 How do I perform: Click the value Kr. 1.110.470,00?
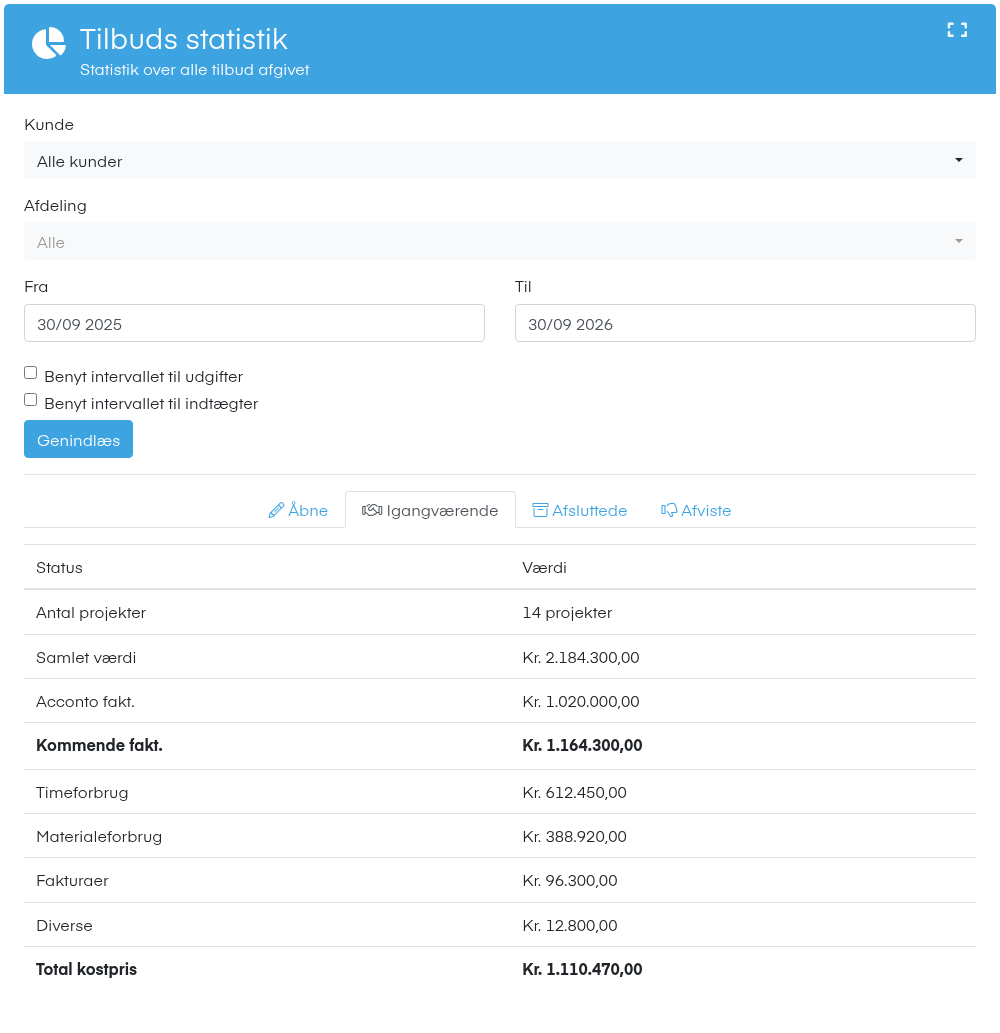click(x=582, y=970)
